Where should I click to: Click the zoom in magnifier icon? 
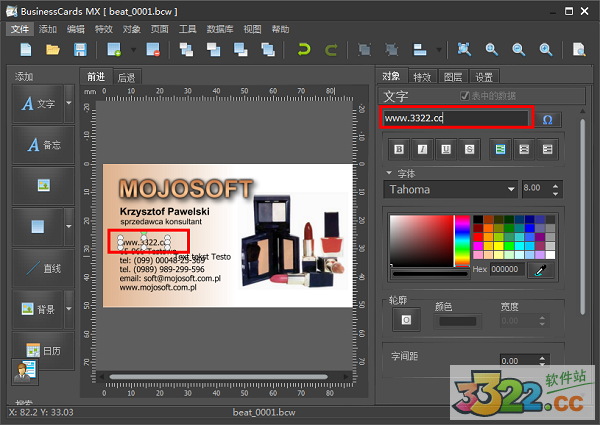[x=491, y=50]
